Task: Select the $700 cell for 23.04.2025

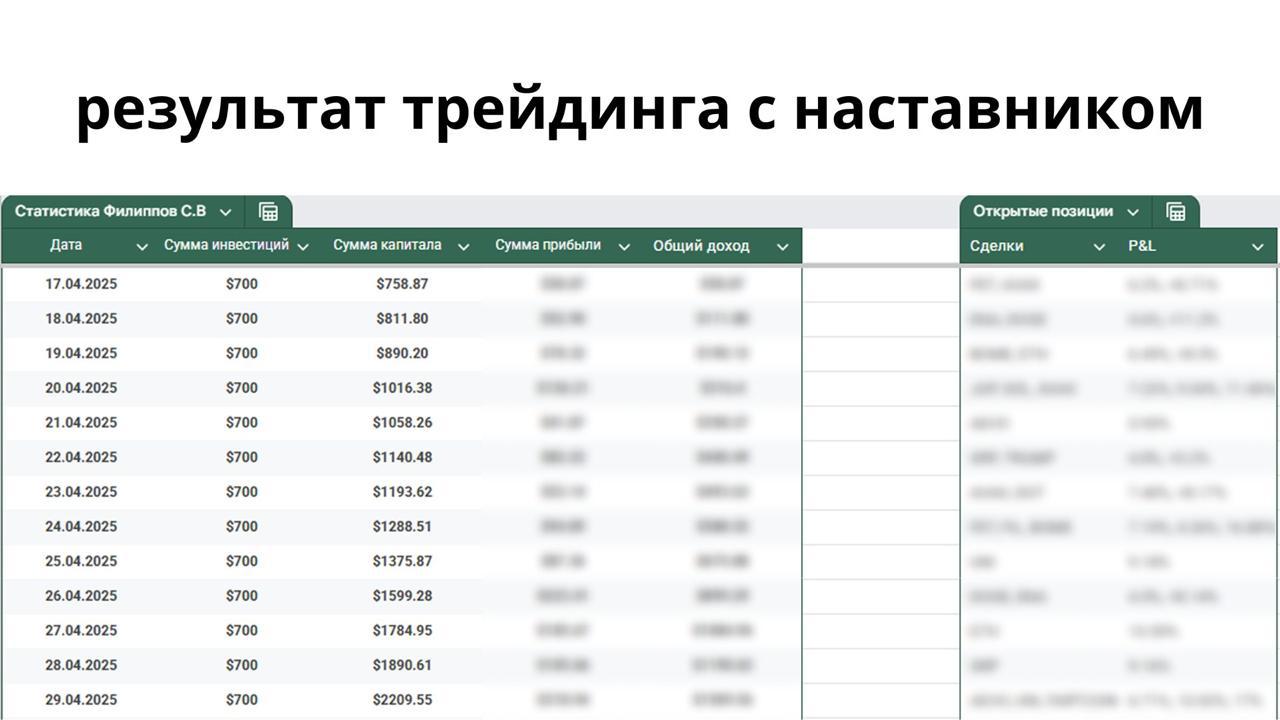Action: click(241, 492)
